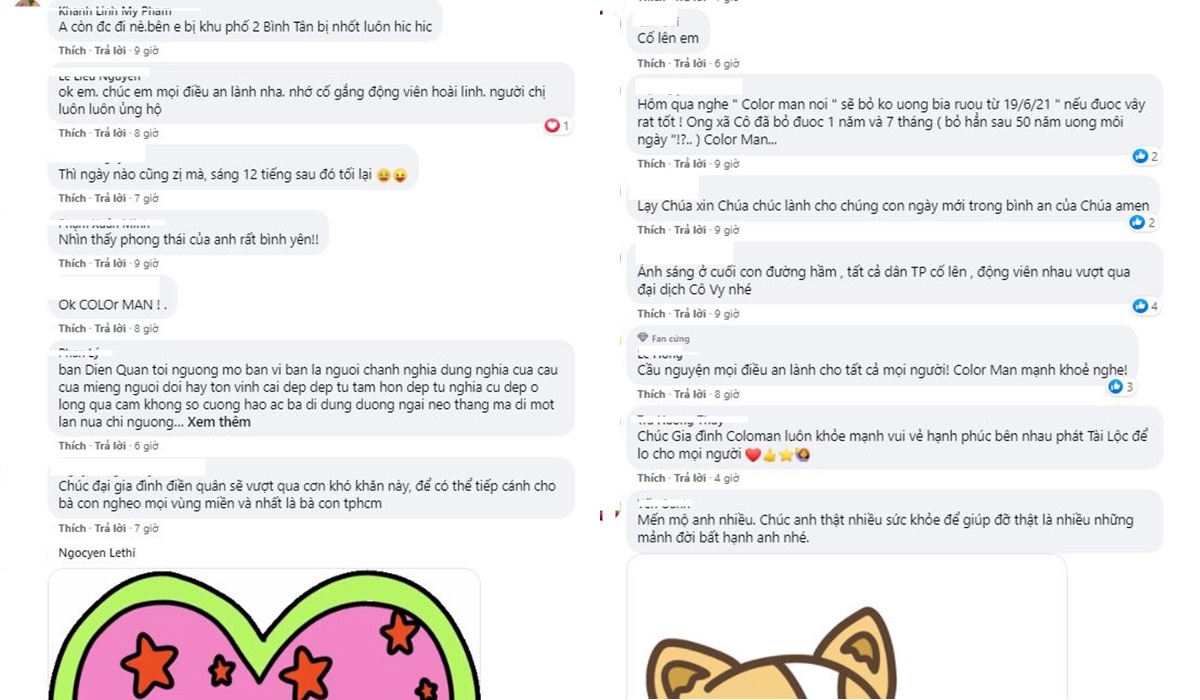The image size is (1200, 700).
Task: View like reactions on the Color man beer comment
Action: click(x=1145, y=156)
